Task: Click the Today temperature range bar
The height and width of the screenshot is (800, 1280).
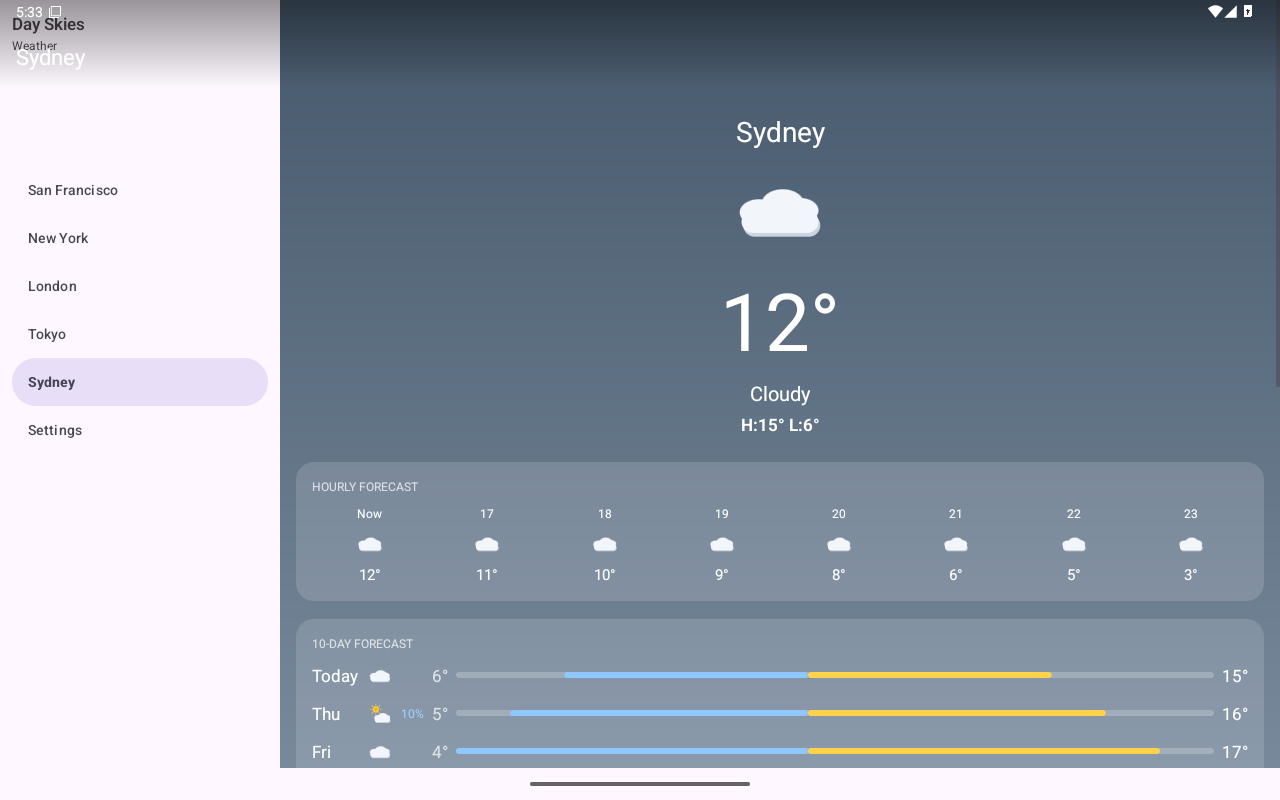Action: point(835,675)
